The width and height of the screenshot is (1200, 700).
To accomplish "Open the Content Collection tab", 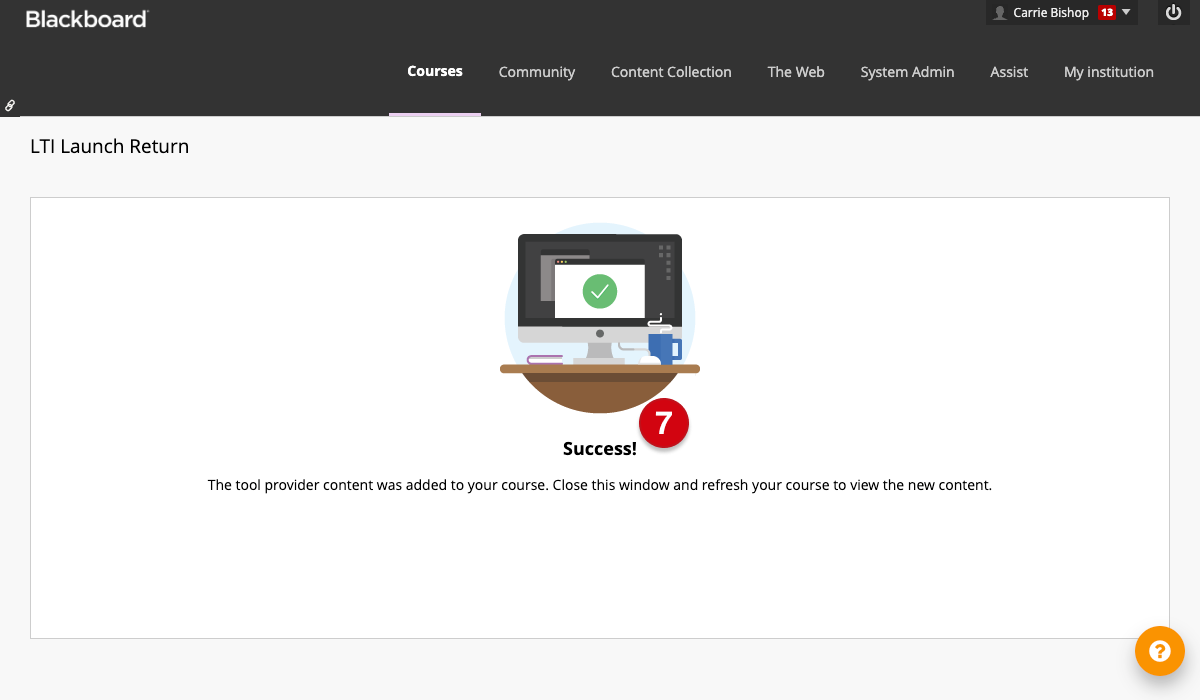I will pos(671,72).
